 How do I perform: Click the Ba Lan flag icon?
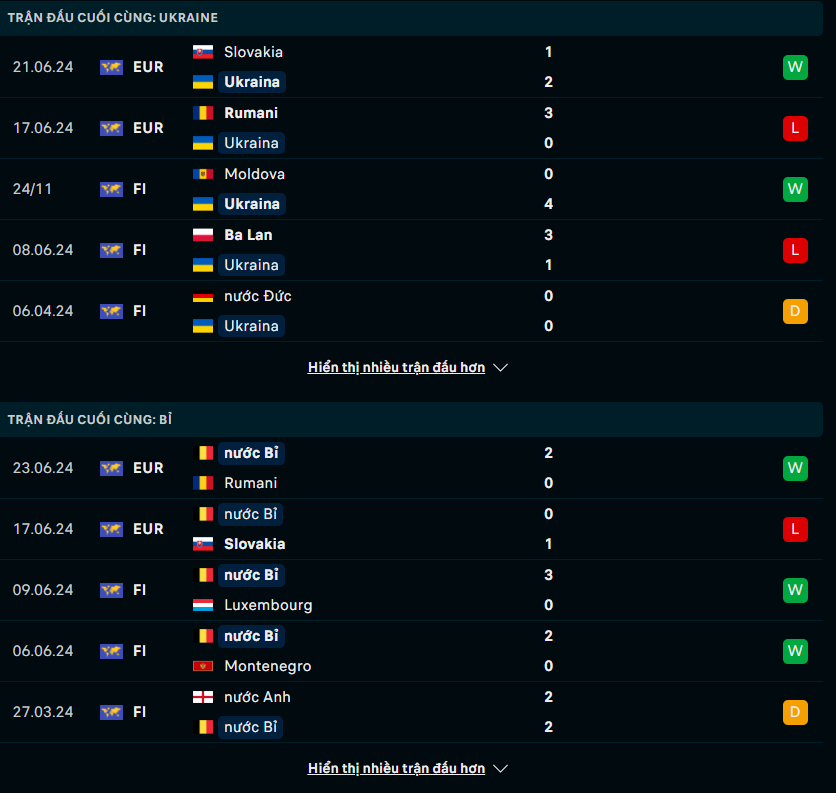(203, 235)
